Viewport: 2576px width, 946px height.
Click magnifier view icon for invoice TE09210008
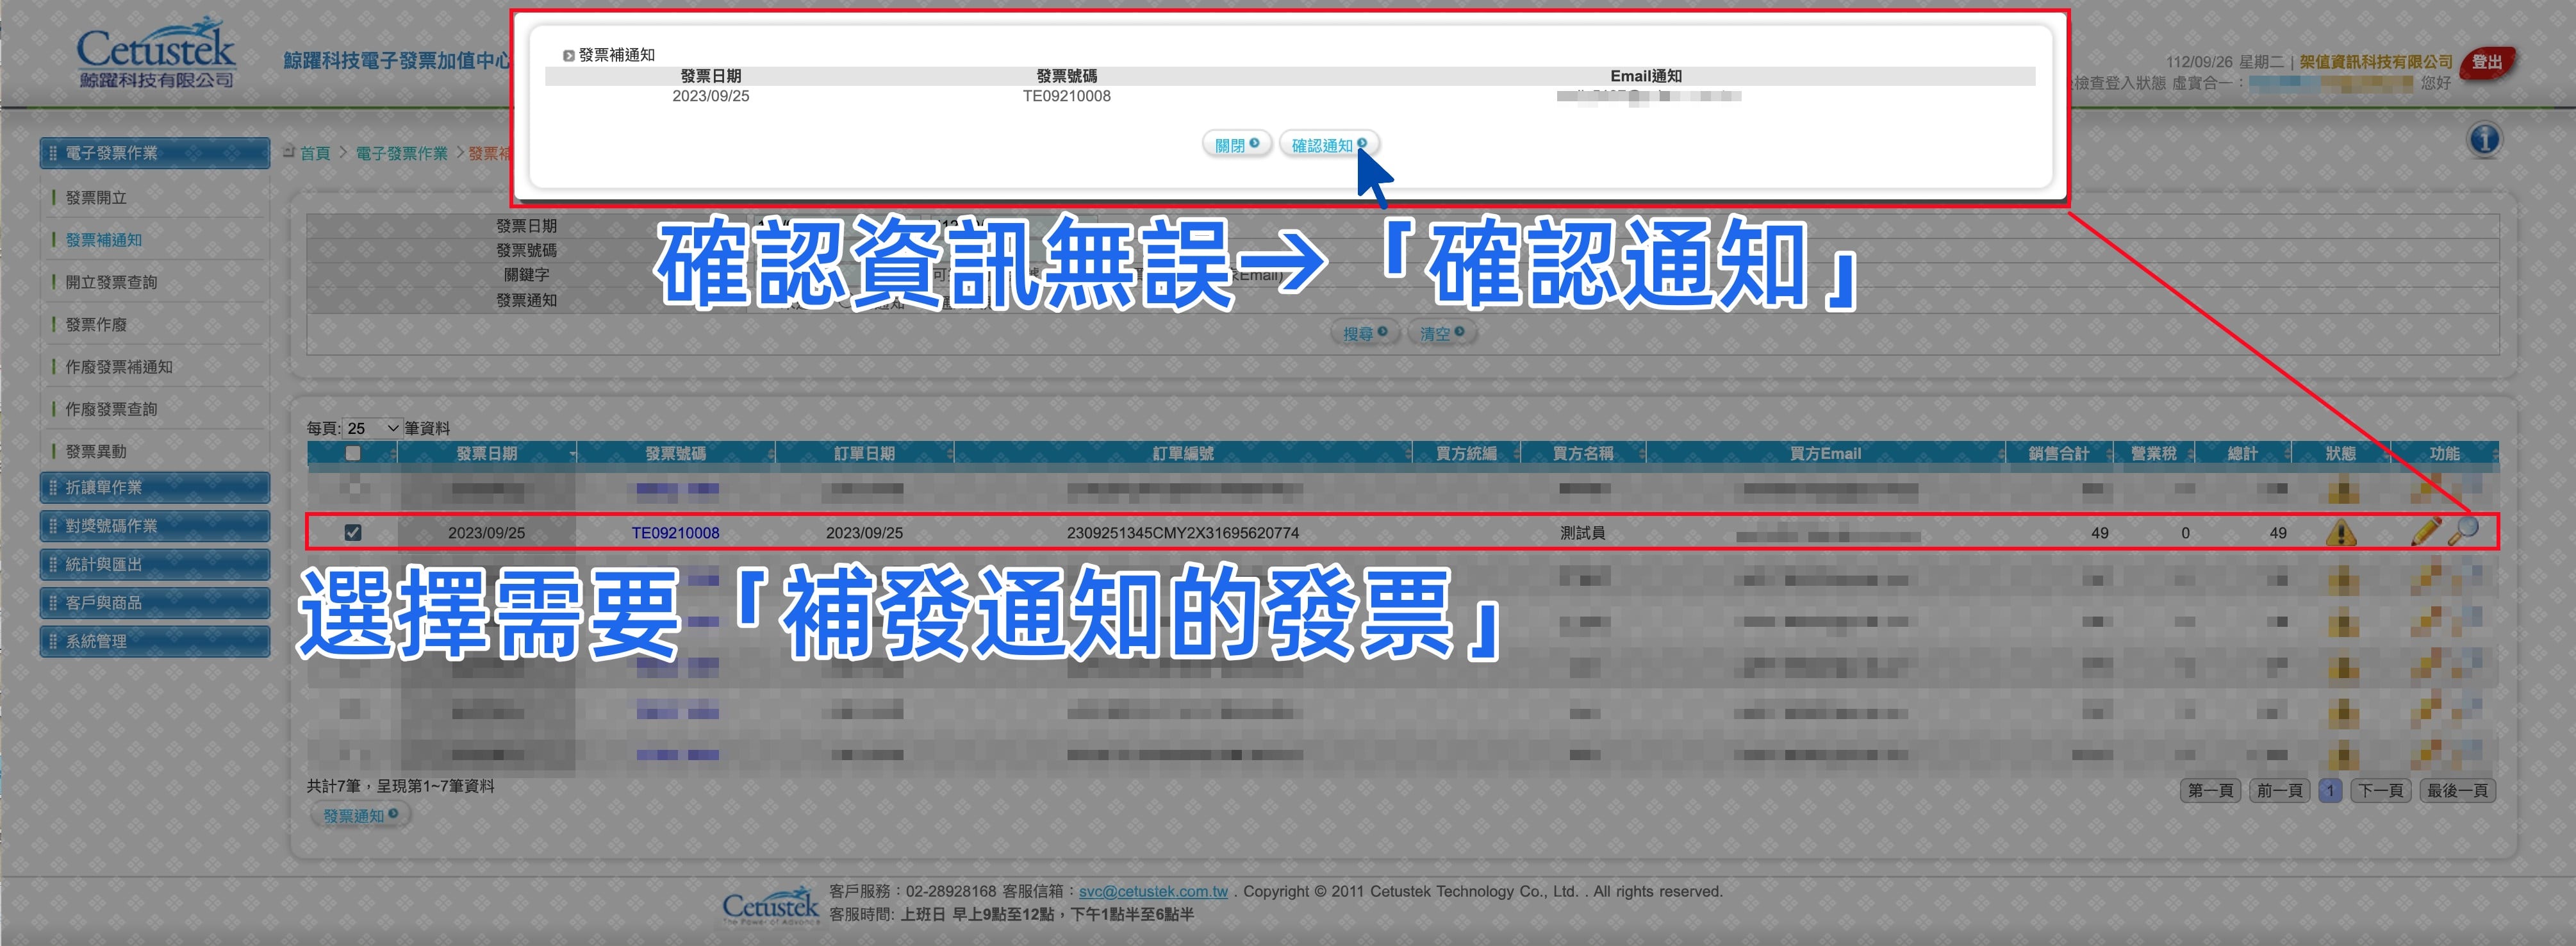(x=2464, y=531)
